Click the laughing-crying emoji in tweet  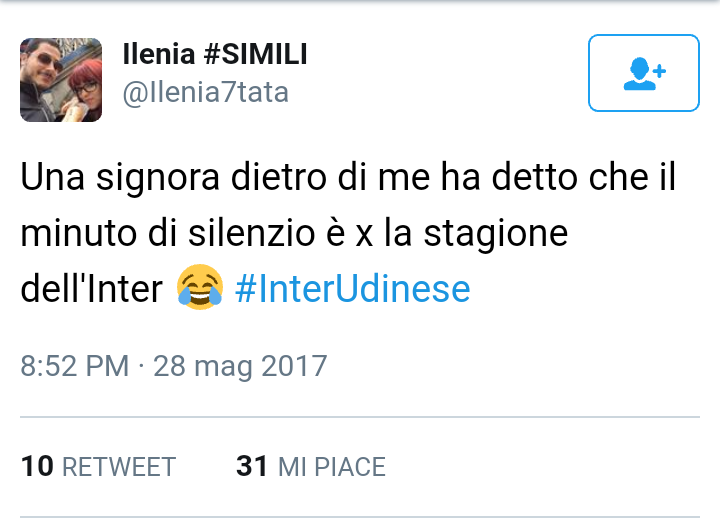[198, 289]
